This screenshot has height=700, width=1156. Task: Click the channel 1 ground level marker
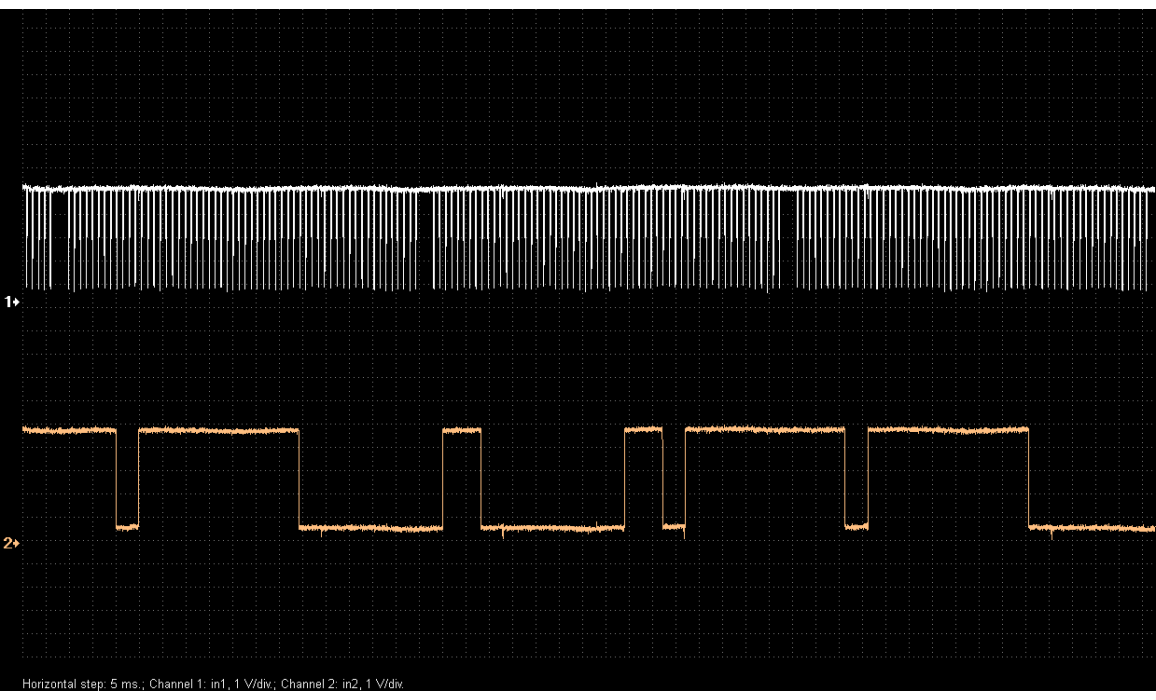pyautogui.click(x=12, y=300)
